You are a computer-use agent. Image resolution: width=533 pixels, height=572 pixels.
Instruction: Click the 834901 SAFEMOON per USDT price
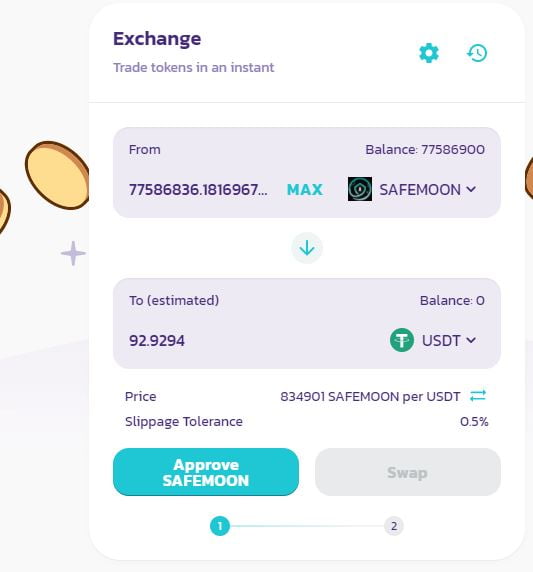(x=370, y=397)
